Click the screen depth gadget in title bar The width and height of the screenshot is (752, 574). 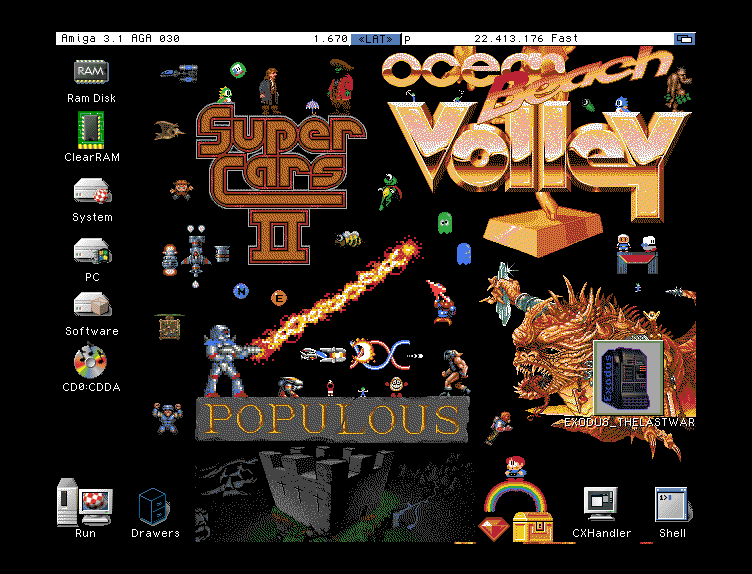684,39
